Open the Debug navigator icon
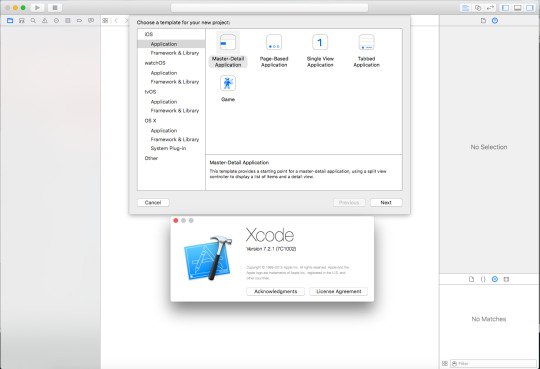The height and width of the screenshot is (369, 540). (68, 21)
